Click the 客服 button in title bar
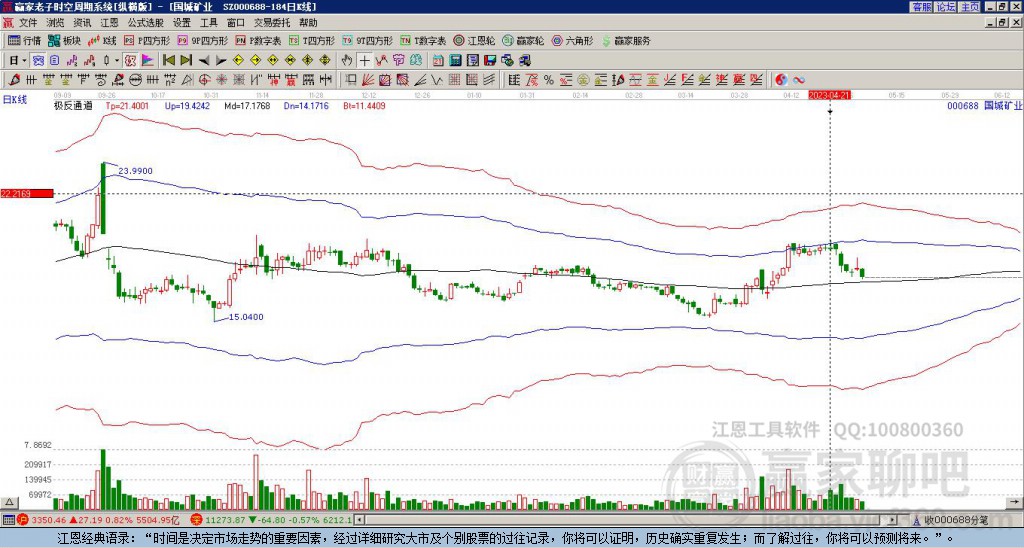Screen dimensions: 1024x548 point(921,7)
